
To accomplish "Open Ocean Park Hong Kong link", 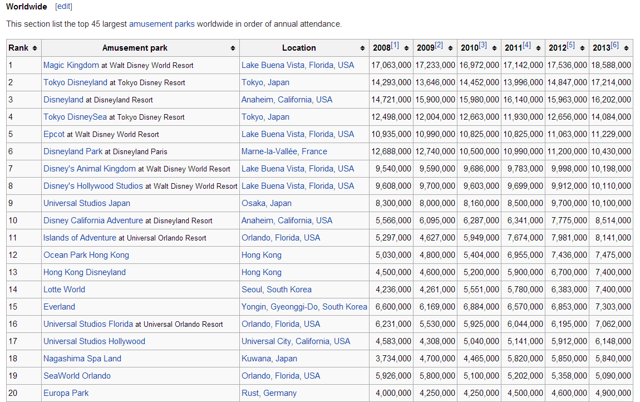I will (86, 255).
